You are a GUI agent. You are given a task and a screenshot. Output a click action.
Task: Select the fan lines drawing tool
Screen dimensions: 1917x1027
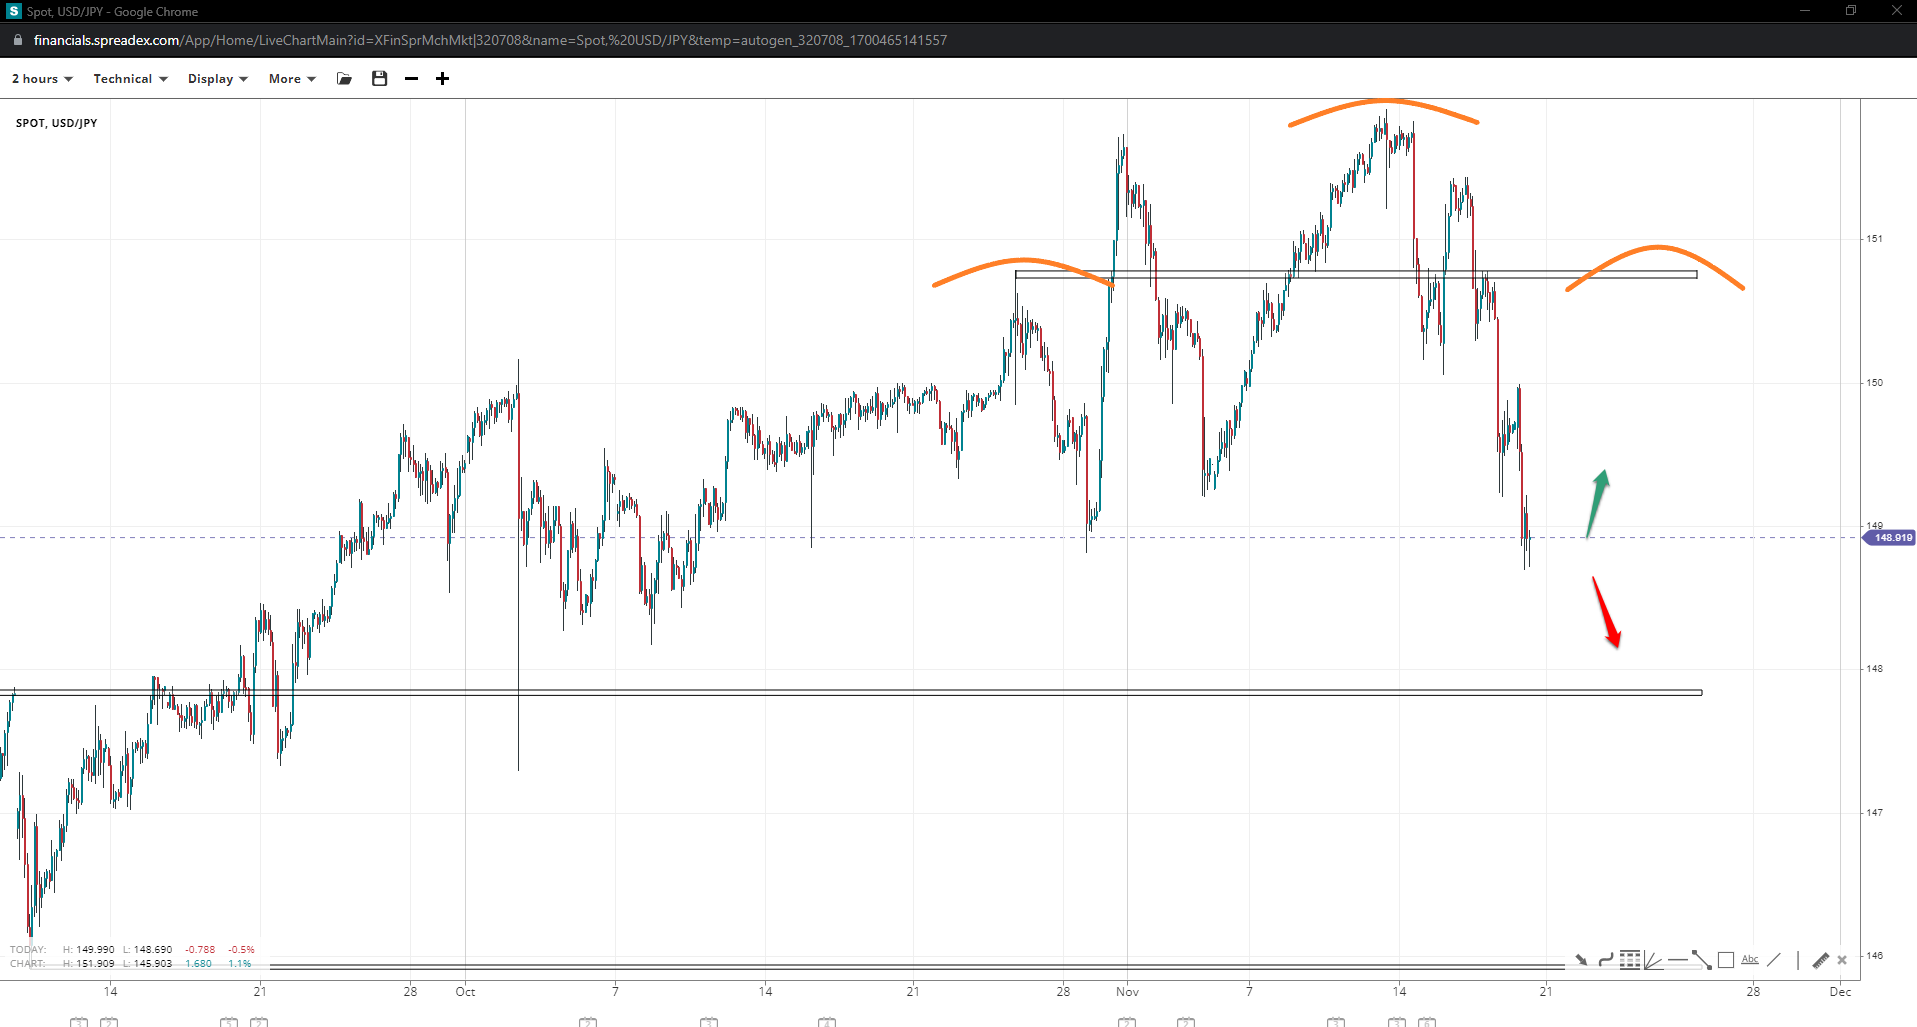[1653, 960]
